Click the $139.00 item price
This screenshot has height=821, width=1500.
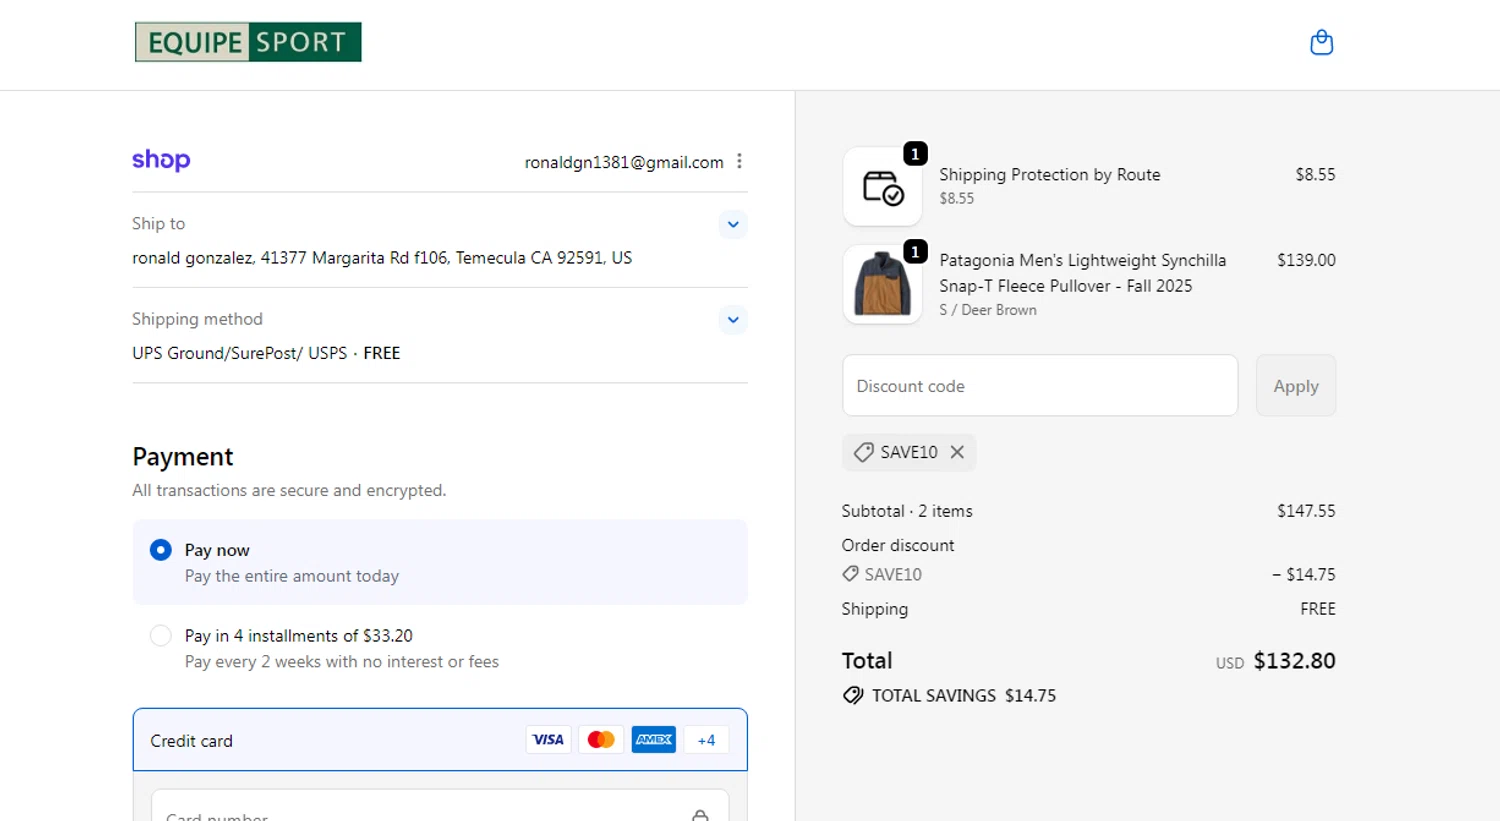point(1306,260)
